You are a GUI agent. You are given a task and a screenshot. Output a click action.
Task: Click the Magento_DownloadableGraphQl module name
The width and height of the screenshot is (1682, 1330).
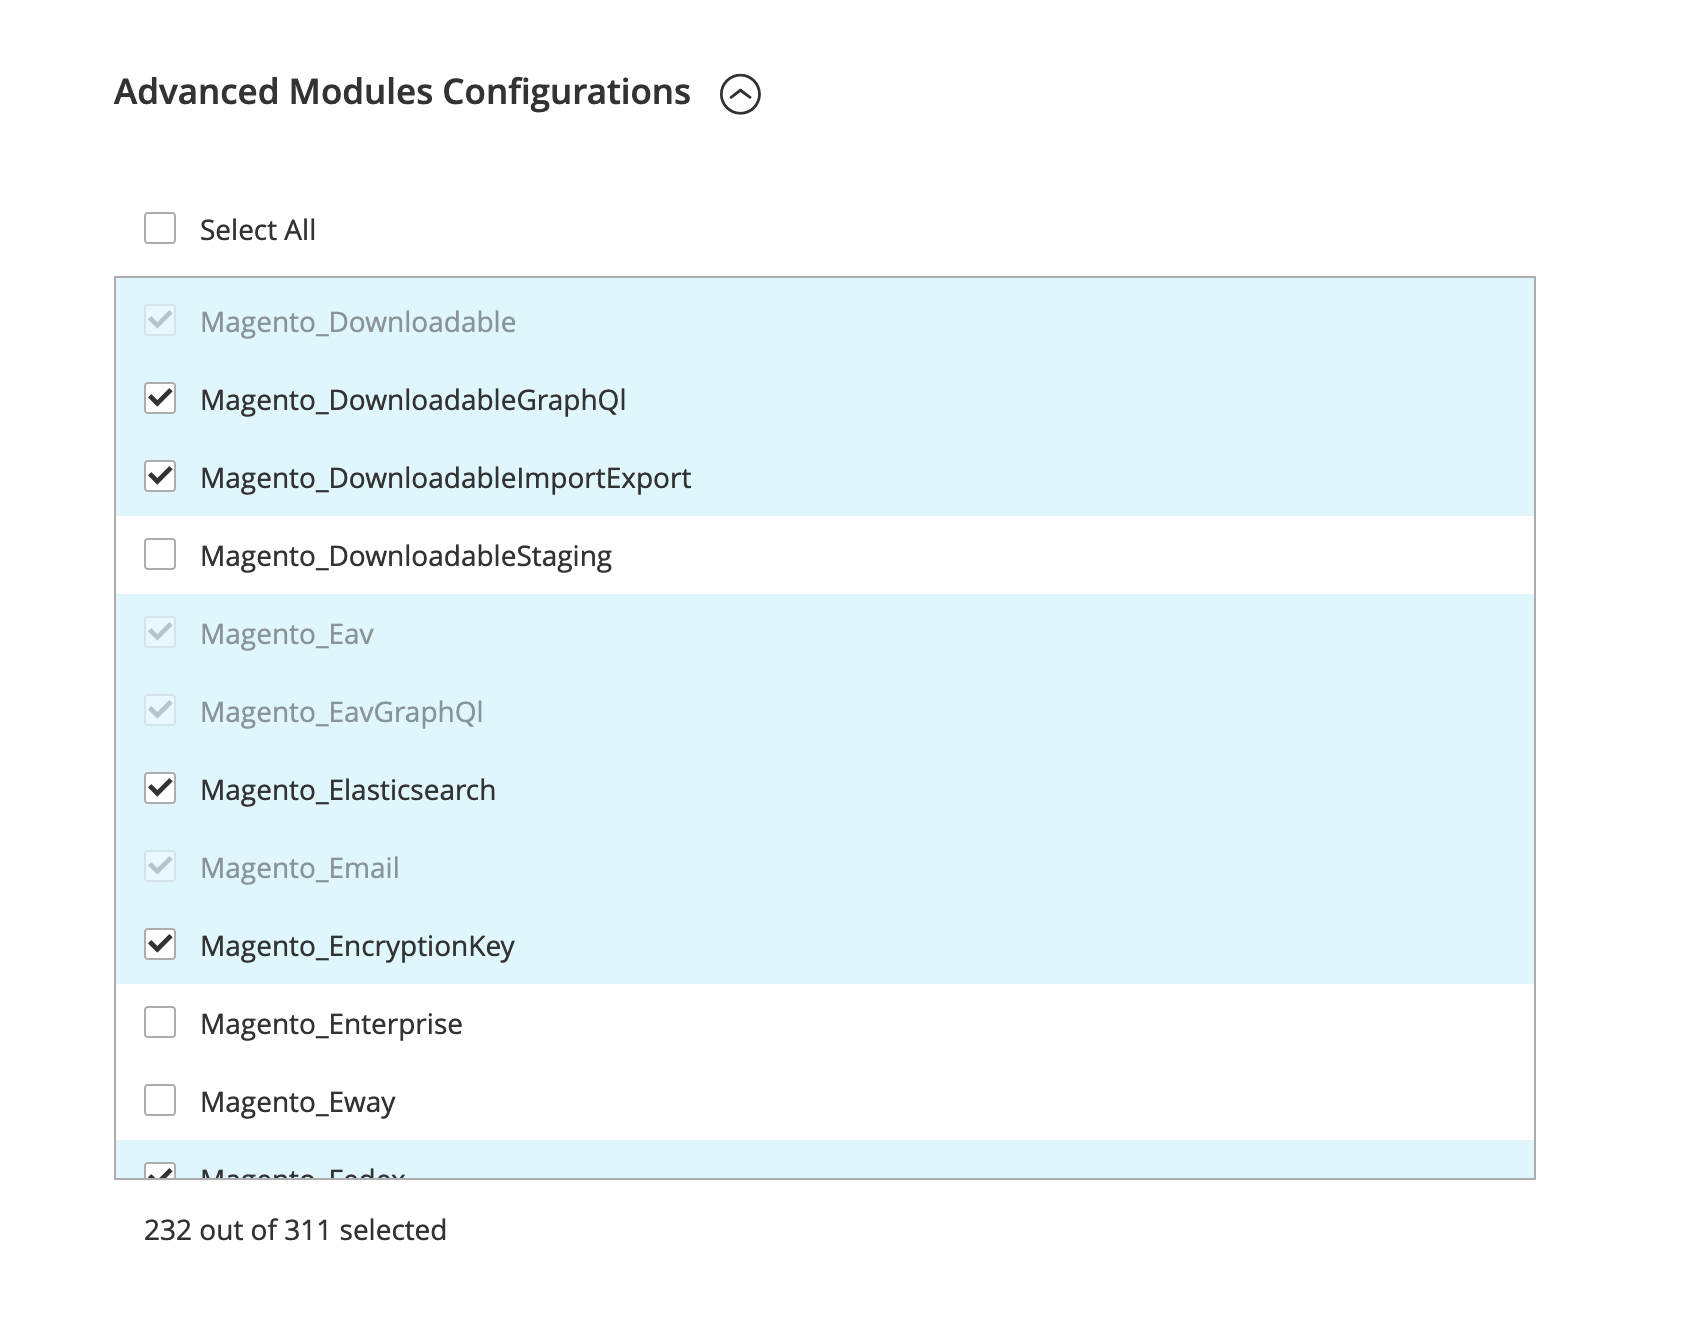[413, 400]
